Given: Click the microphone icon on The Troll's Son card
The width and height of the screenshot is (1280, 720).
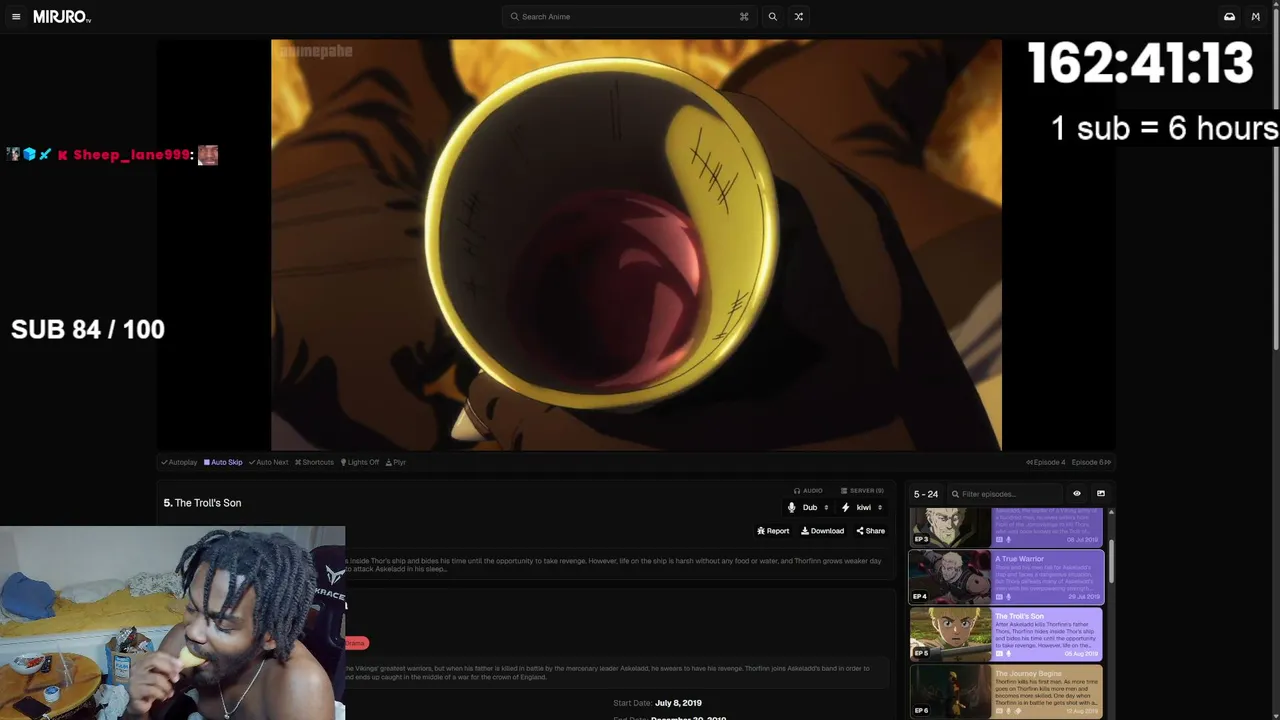Looking at the screenshot, I should (1008, 654).
